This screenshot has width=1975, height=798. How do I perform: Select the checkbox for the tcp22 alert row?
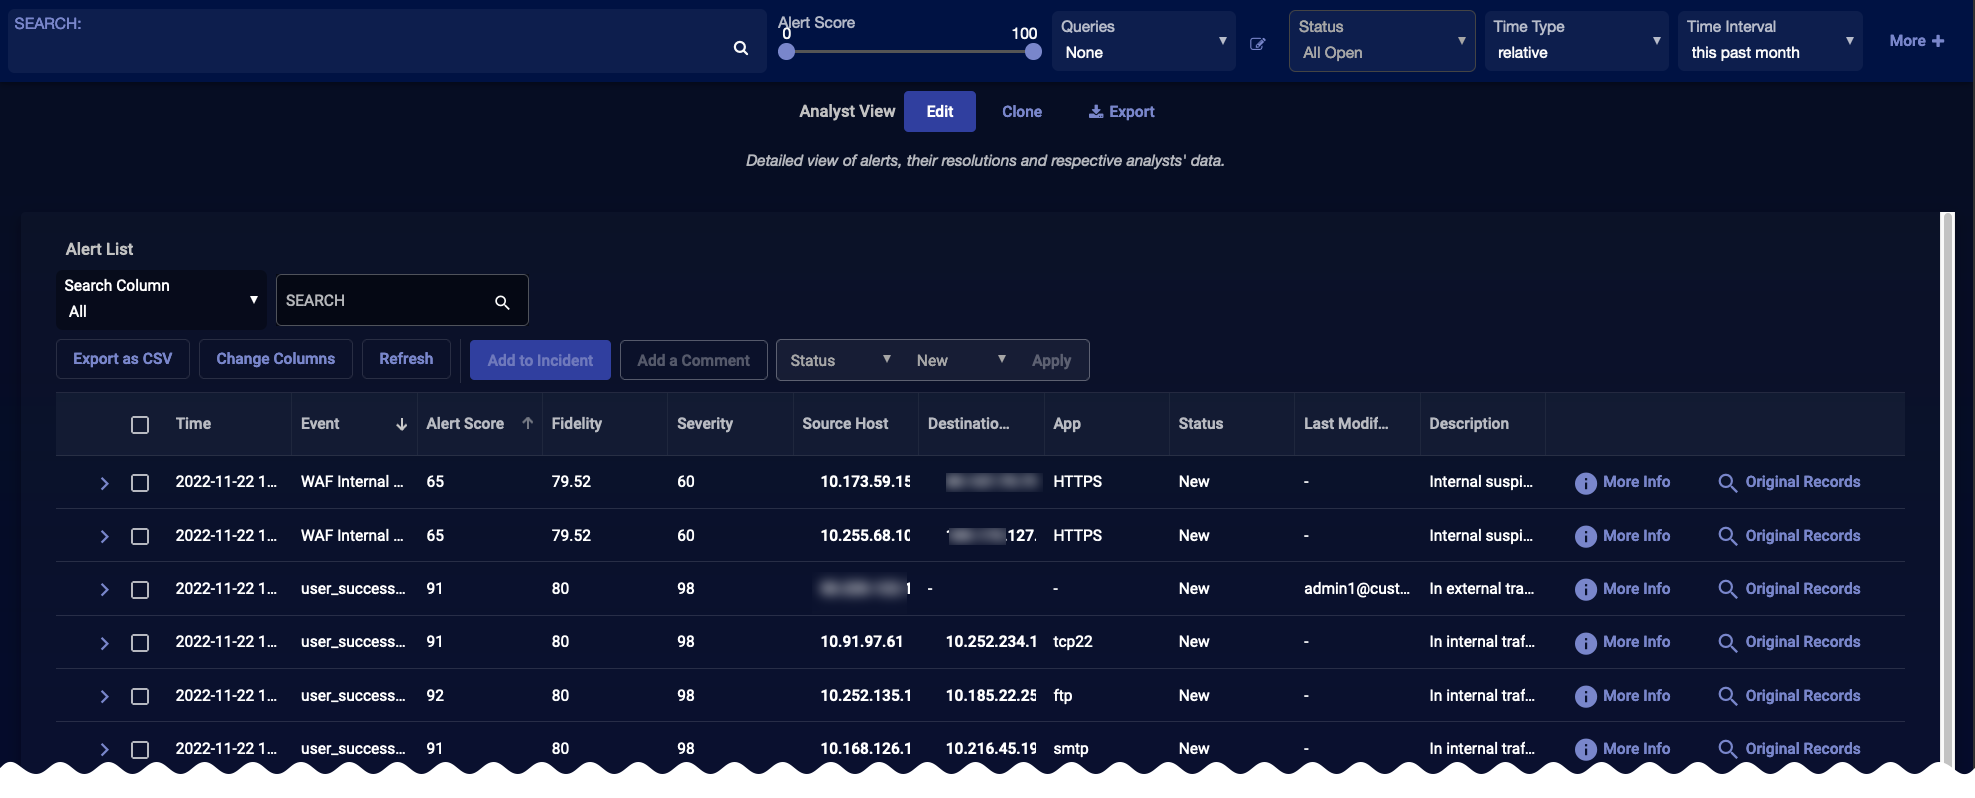click(x=140, y=643)
